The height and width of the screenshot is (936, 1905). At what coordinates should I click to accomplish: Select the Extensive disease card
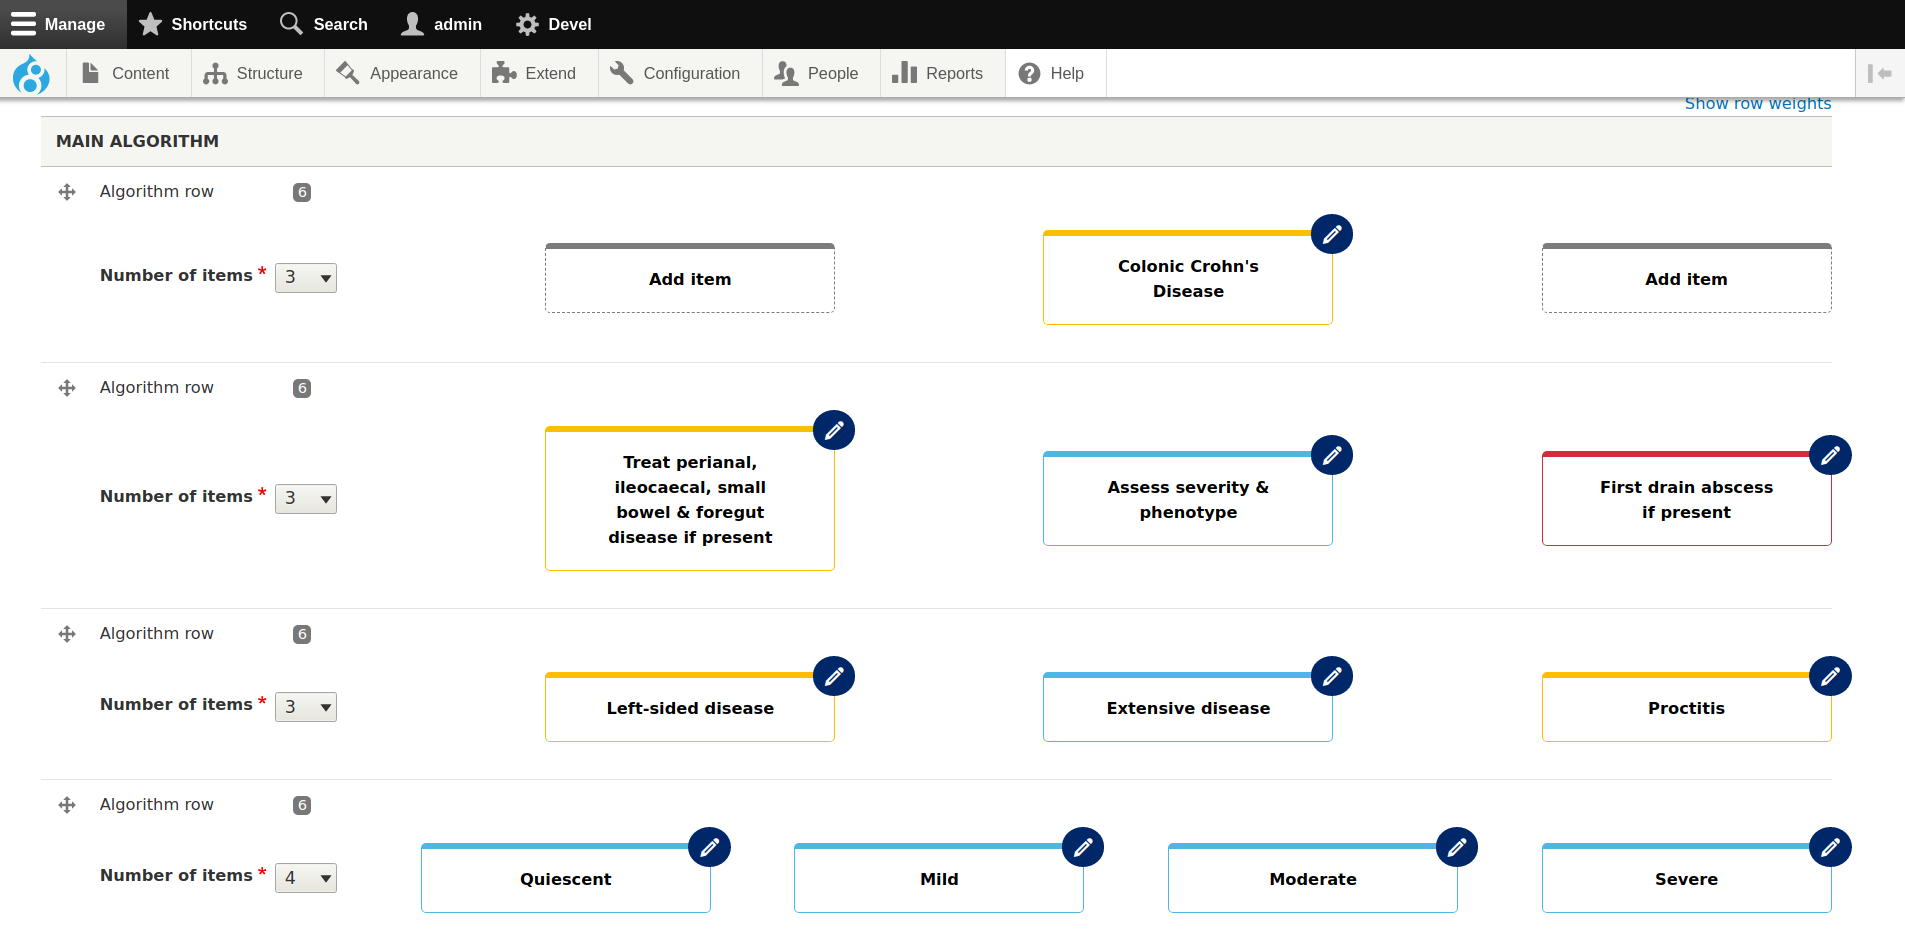(x=1188, y=707)
